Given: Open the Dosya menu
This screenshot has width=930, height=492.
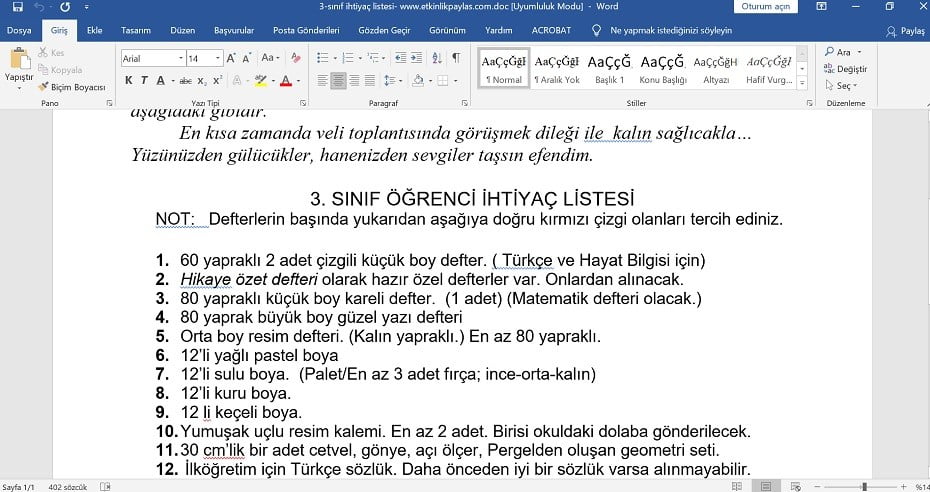Looking at the screenshot, I should click(19, 30).
